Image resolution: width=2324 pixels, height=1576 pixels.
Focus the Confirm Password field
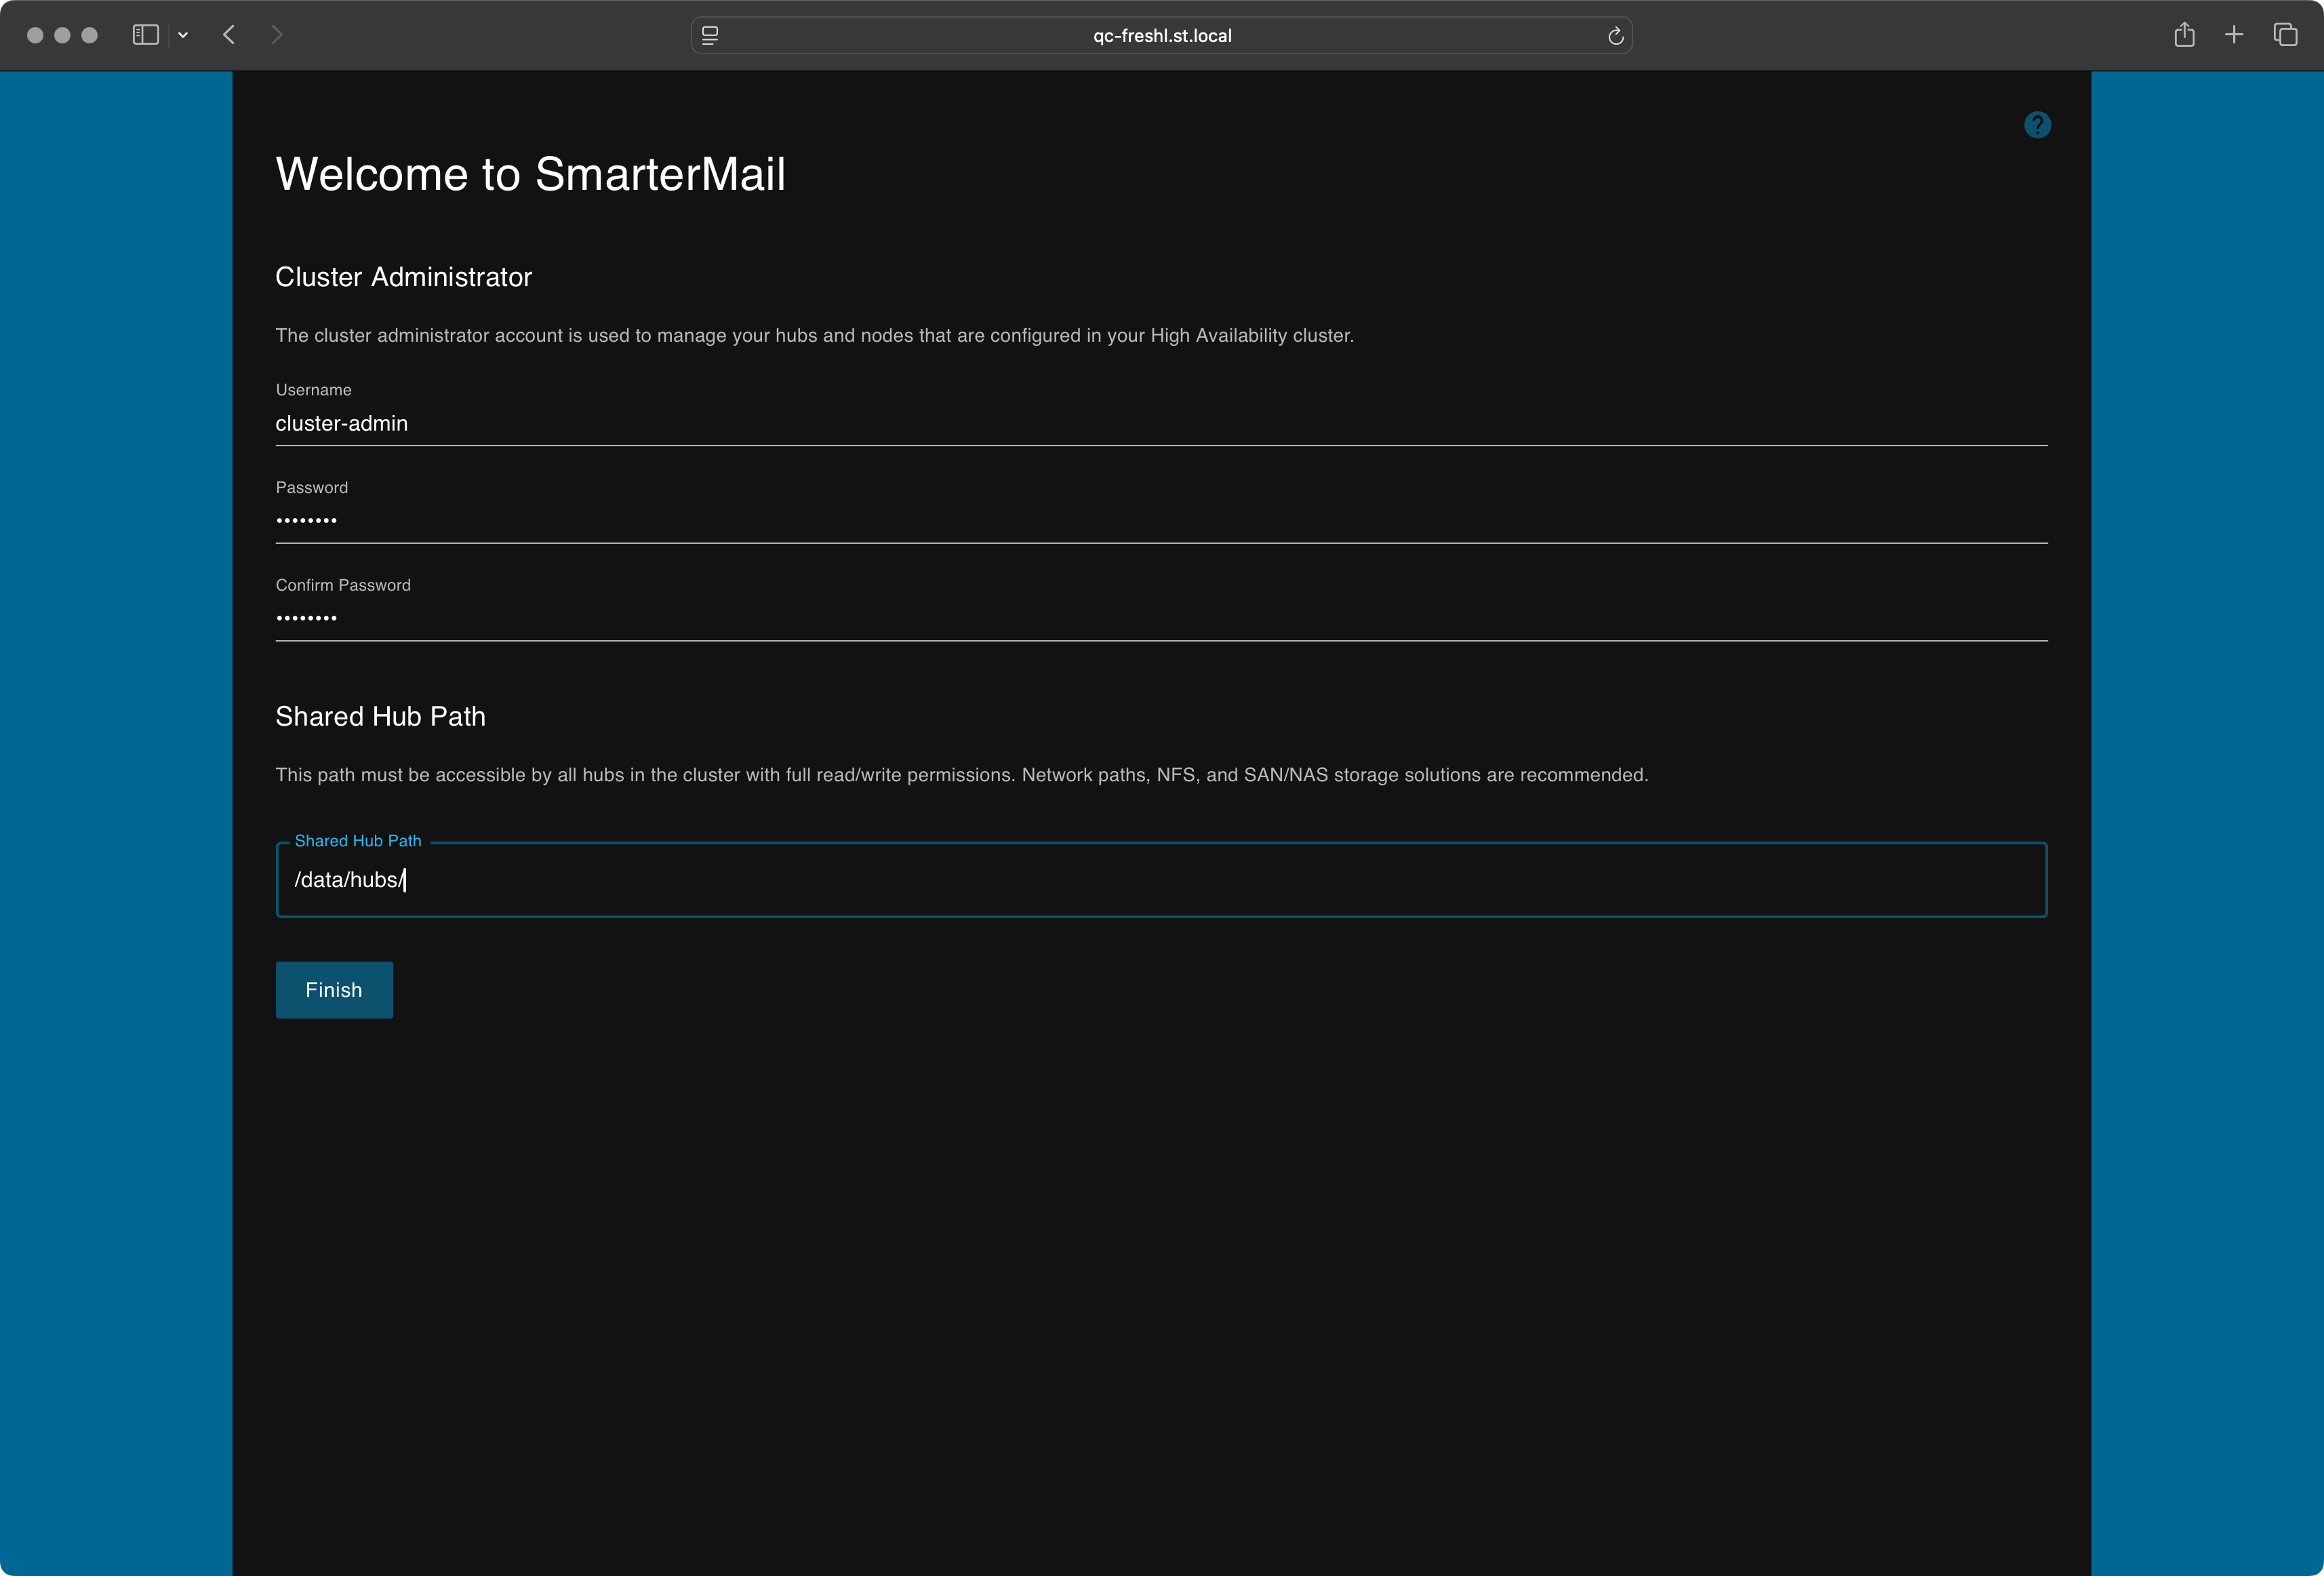[1161, 619]
